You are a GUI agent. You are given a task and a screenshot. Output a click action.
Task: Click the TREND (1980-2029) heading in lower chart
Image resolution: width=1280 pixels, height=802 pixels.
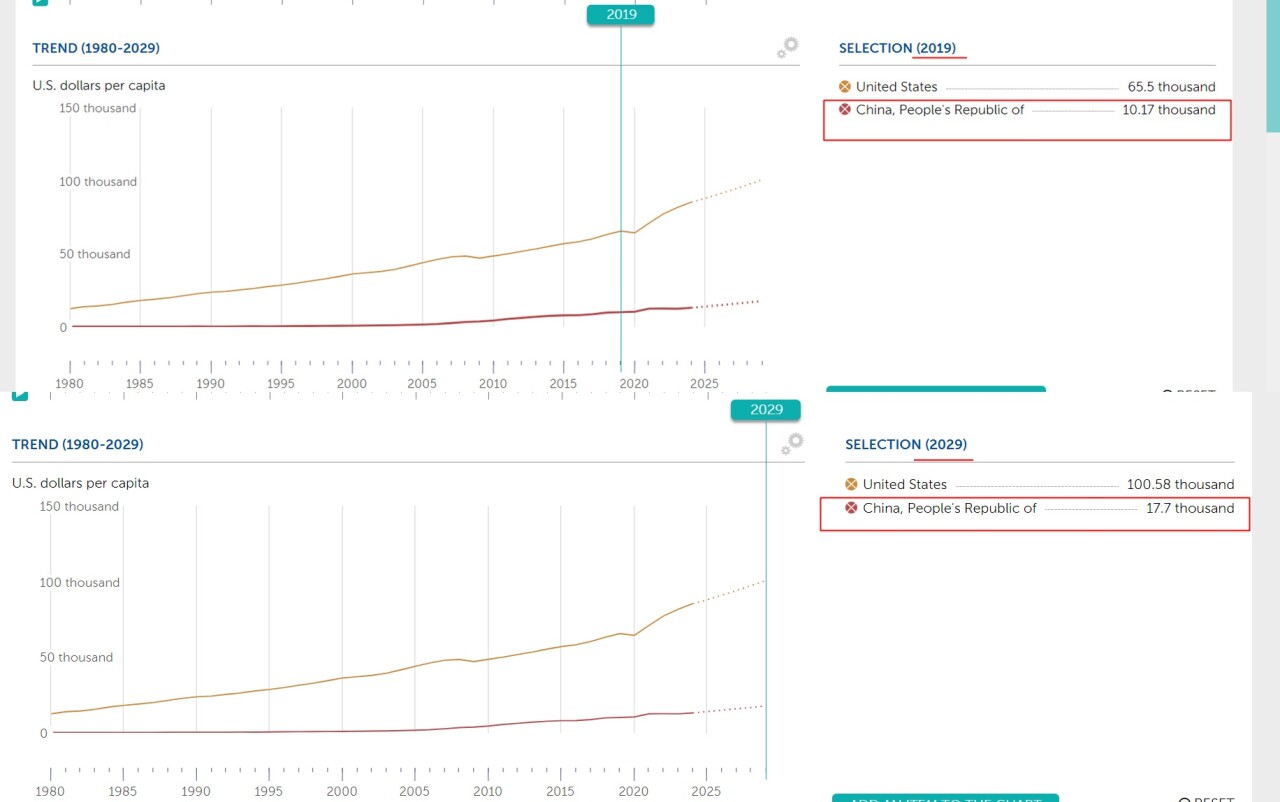tap(77, 444)
